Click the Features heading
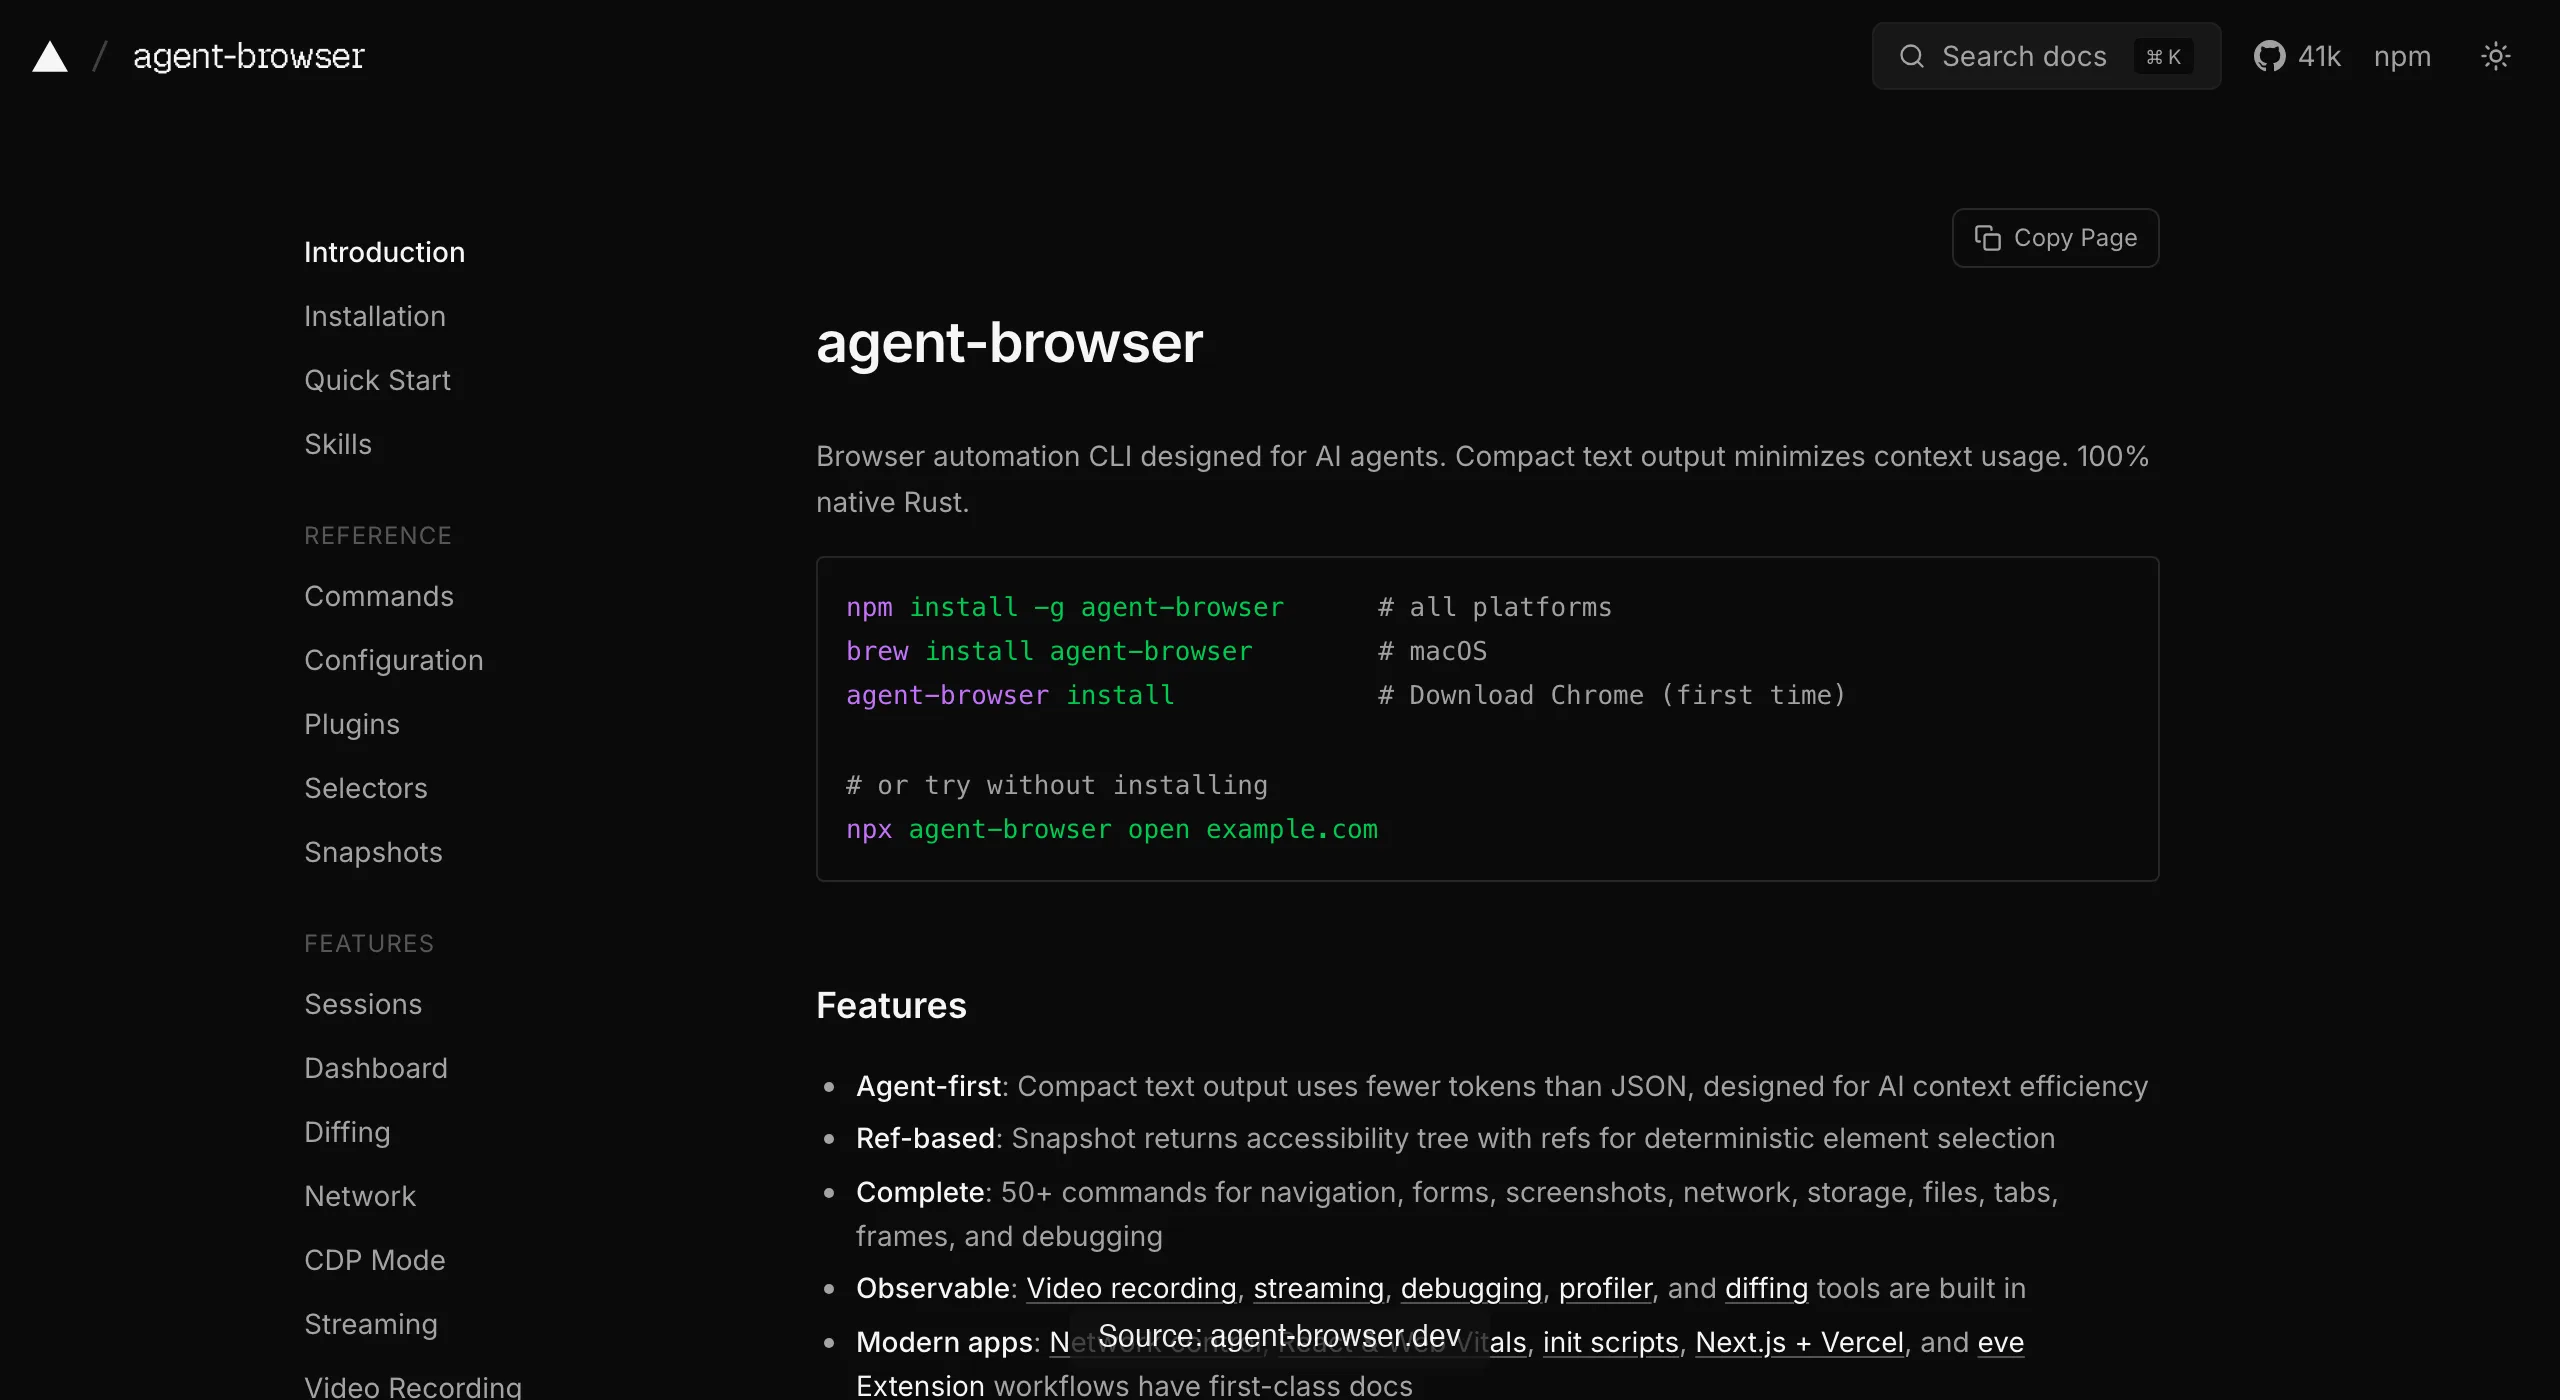Viewport: 2560px width, 1400px height. coord(891,1005)
